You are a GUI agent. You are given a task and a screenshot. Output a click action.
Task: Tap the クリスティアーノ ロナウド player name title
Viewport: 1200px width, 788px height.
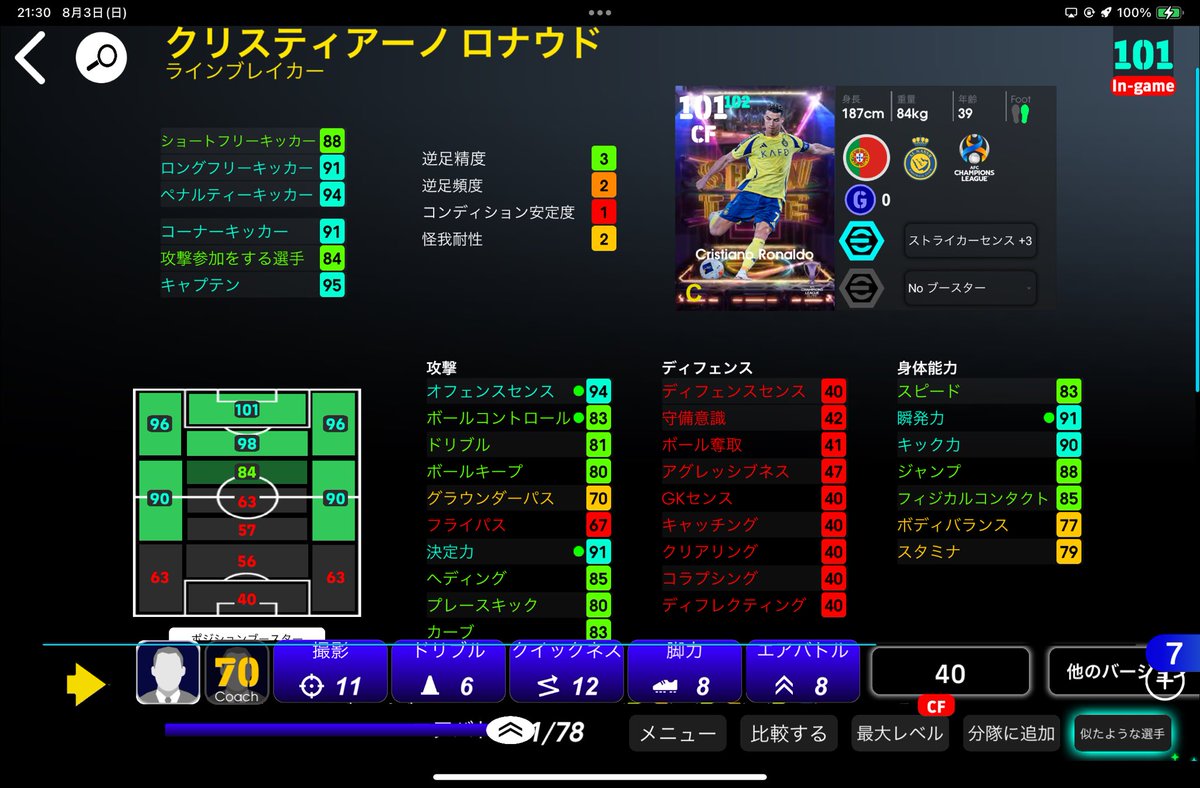383,42
